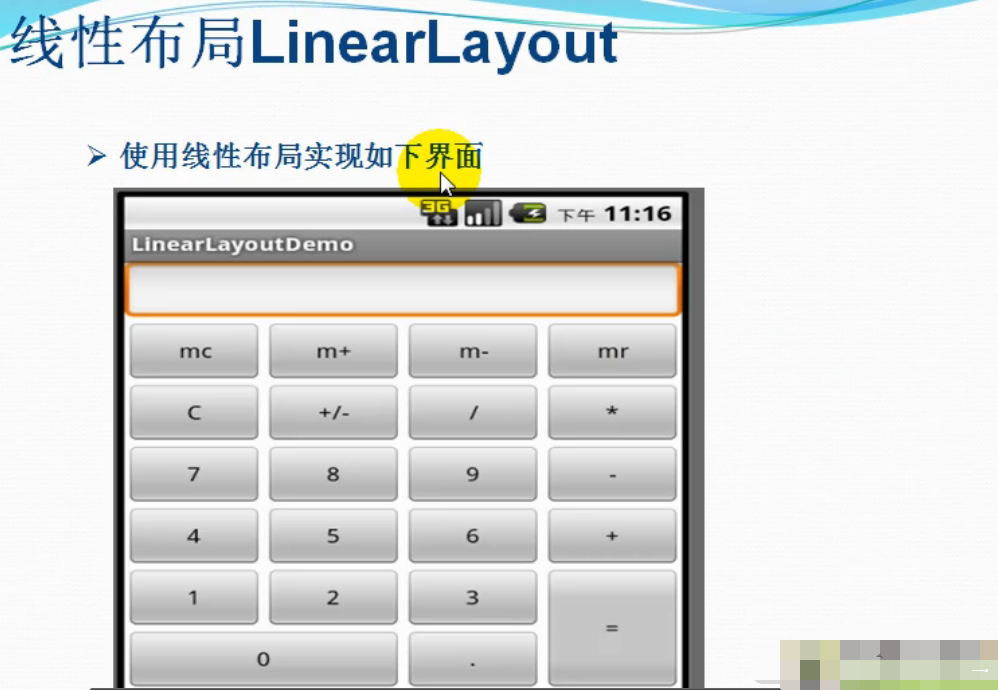This screenshot has height=690, width=998.
Task: Tap the m- calculator button
Action: pos(473,351)
